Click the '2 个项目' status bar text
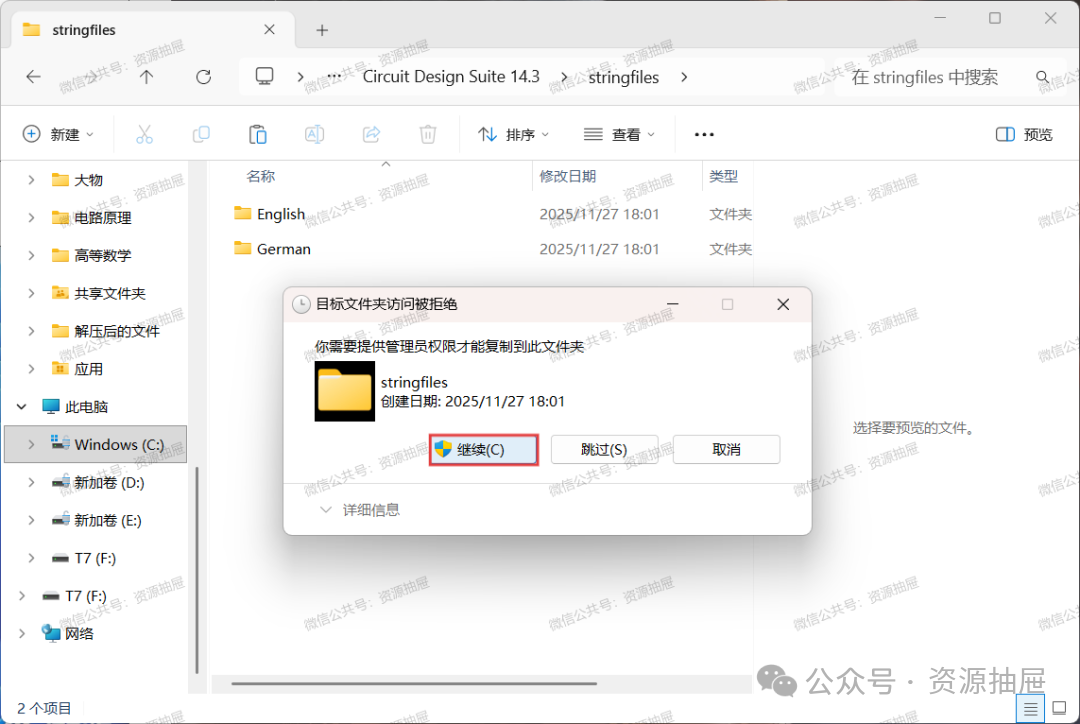 (x=44, y=708)
